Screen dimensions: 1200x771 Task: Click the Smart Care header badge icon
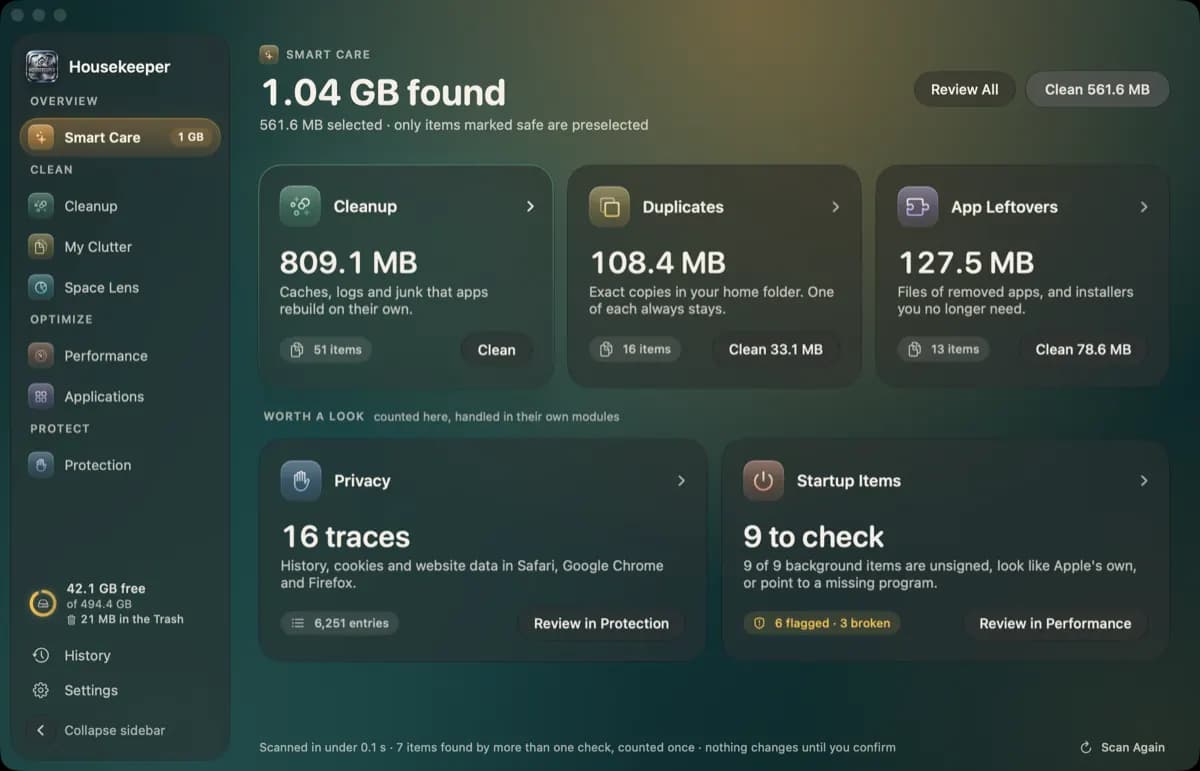tap(268, 54)
